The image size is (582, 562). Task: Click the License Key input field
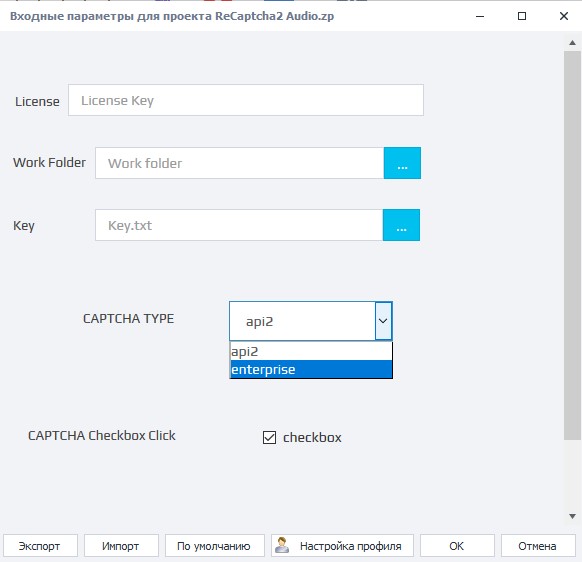click(246, 100)
